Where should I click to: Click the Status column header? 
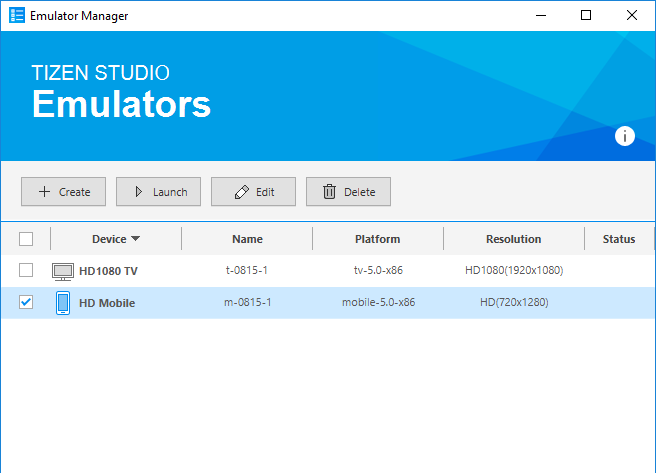coord(618,239)
